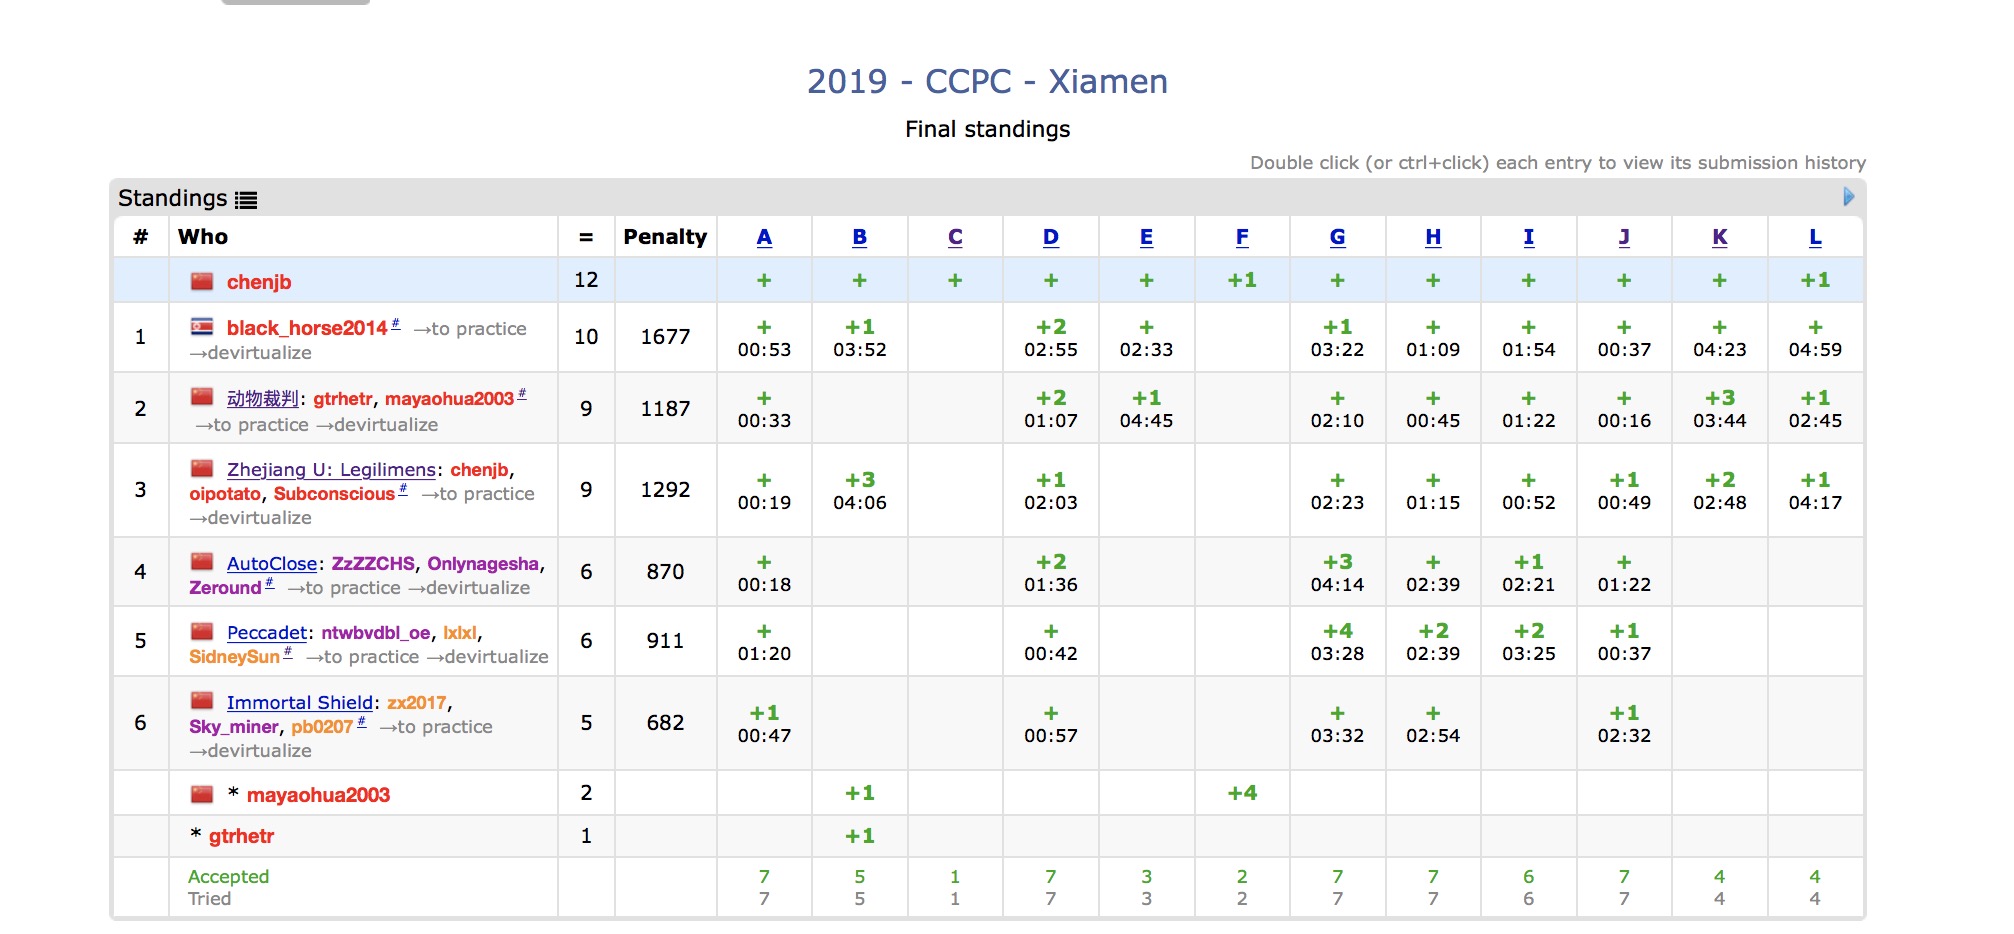Image resolution: width=2014 pixels, height=934 pixels.
Task: Click the list icon beside Standings
Action: click(246, 200)
